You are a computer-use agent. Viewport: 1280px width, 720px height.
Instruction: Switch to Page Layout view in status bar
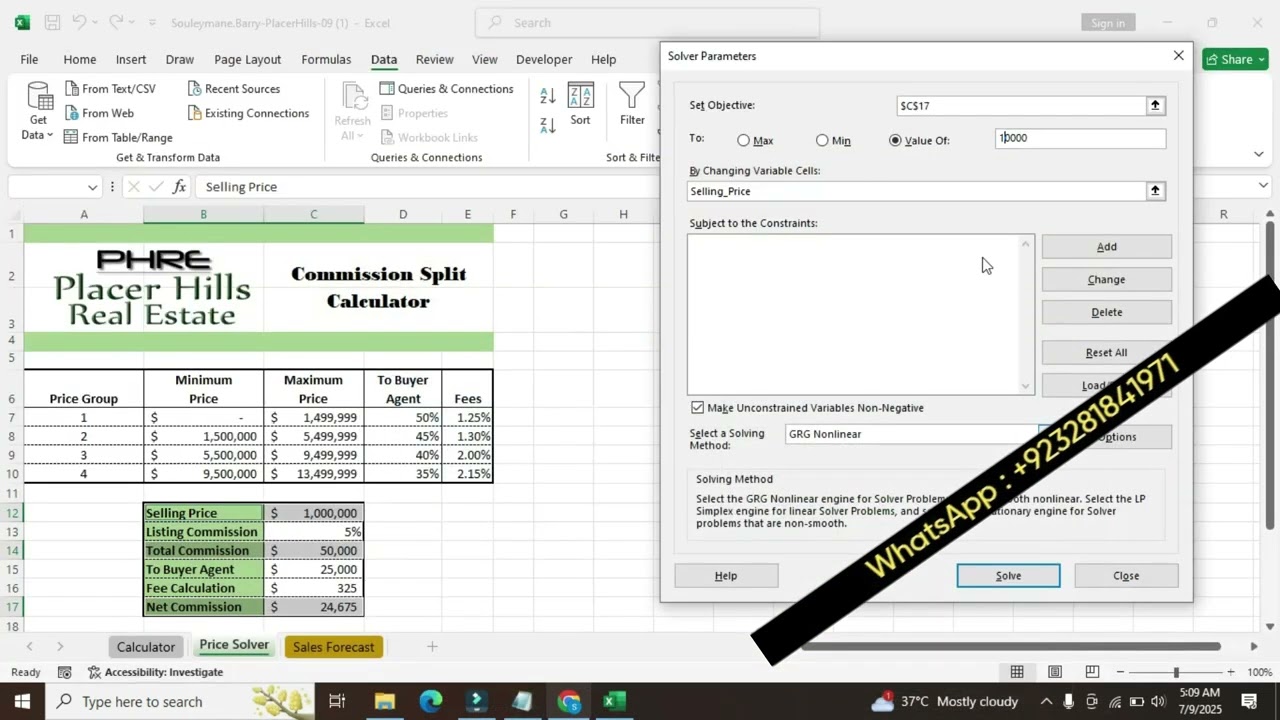point(1055,672)
